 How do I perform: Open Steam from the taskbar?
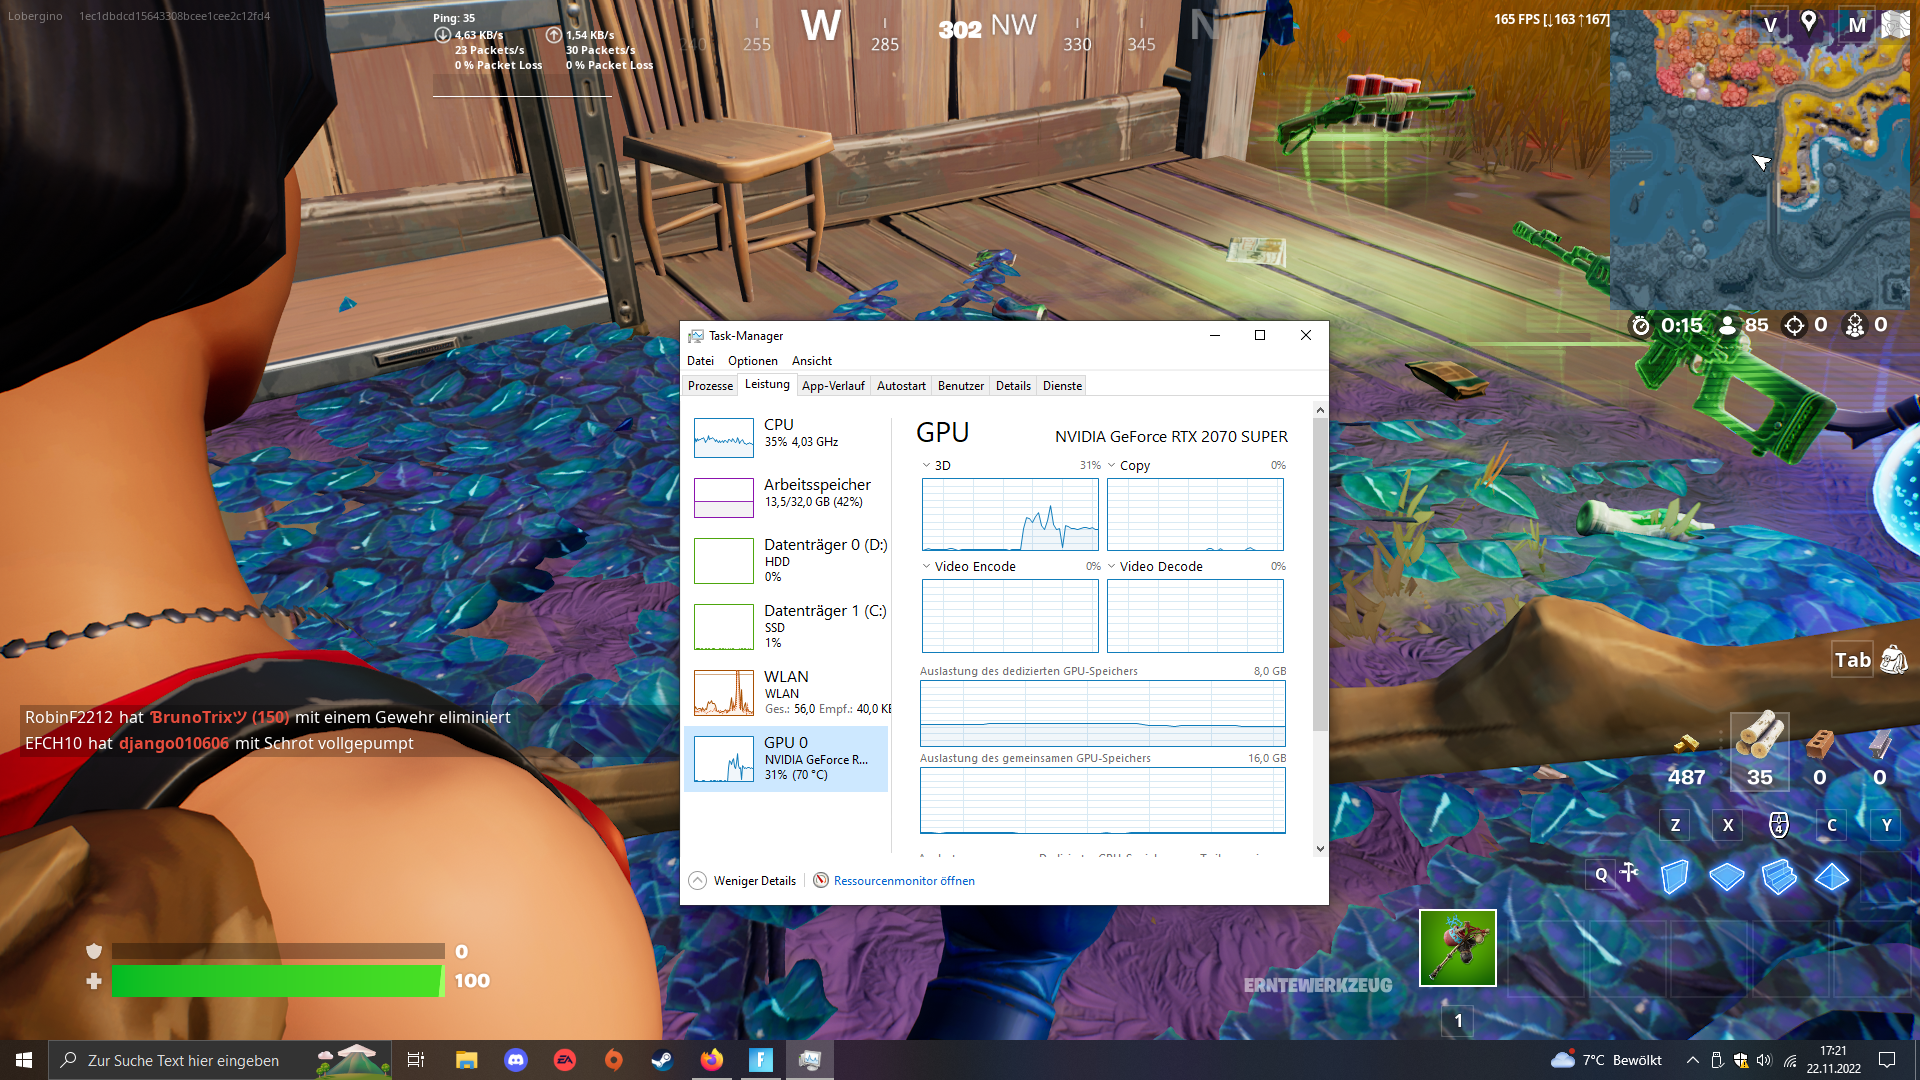662,1060
